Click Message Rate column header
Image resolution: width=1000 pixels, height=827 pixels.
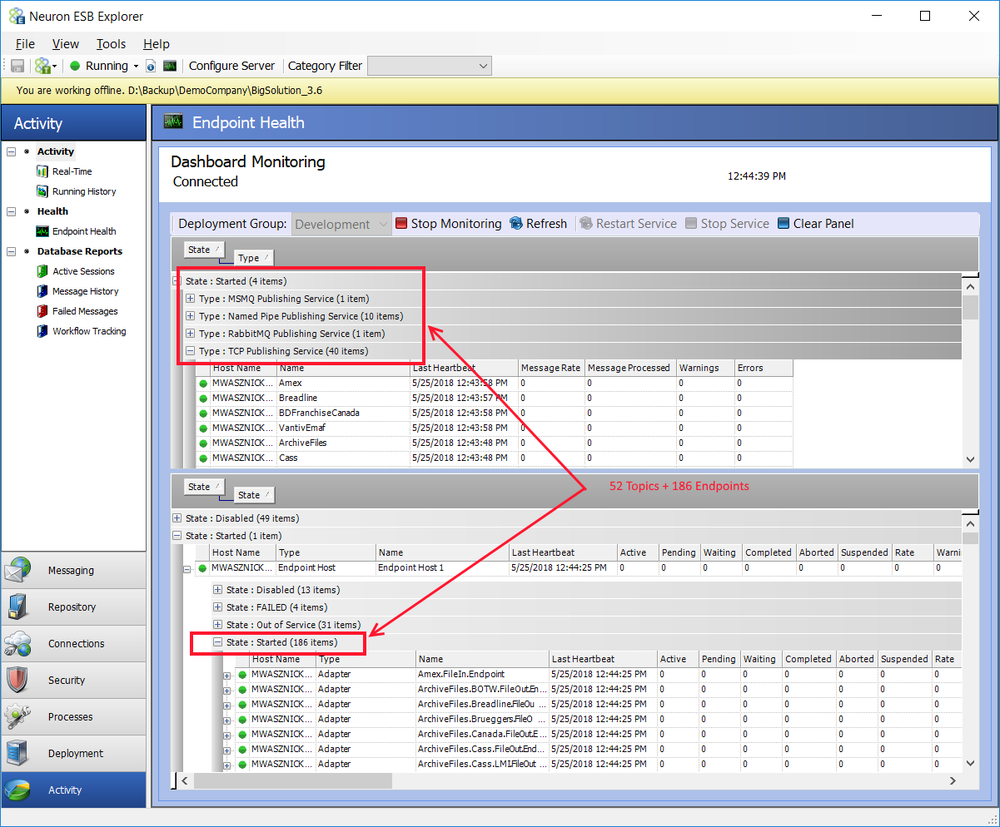pyautogui.click(x=551, y=368)
